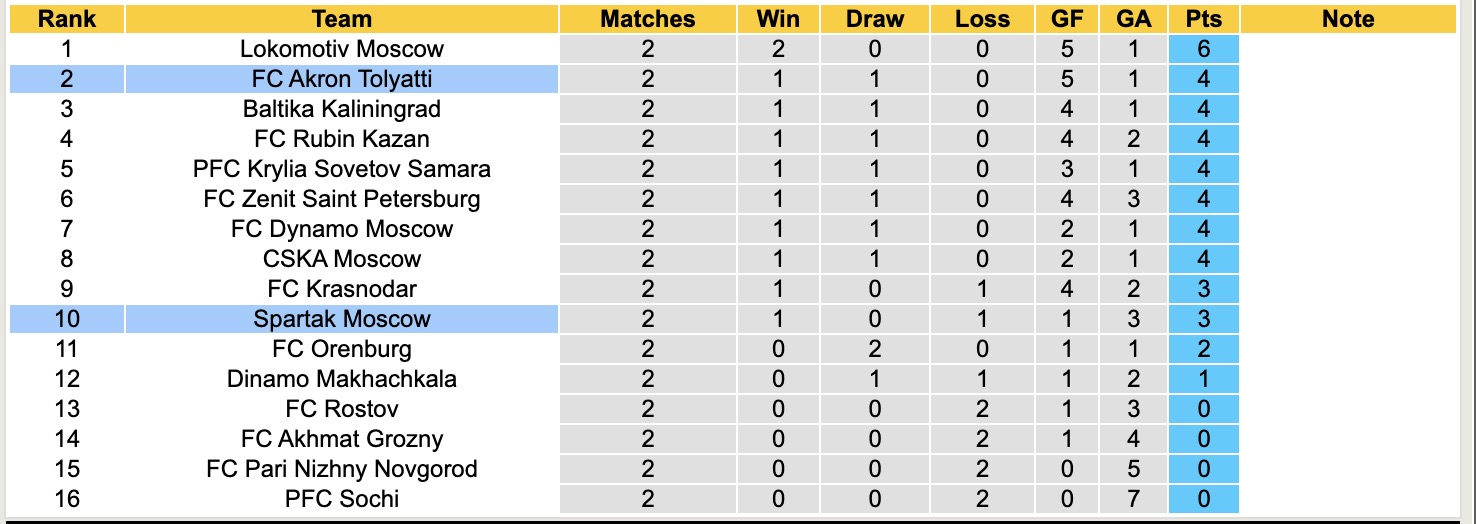The image size is (1476, 524).
Task: Select the Draw column header
Action: tap(874, 19)
